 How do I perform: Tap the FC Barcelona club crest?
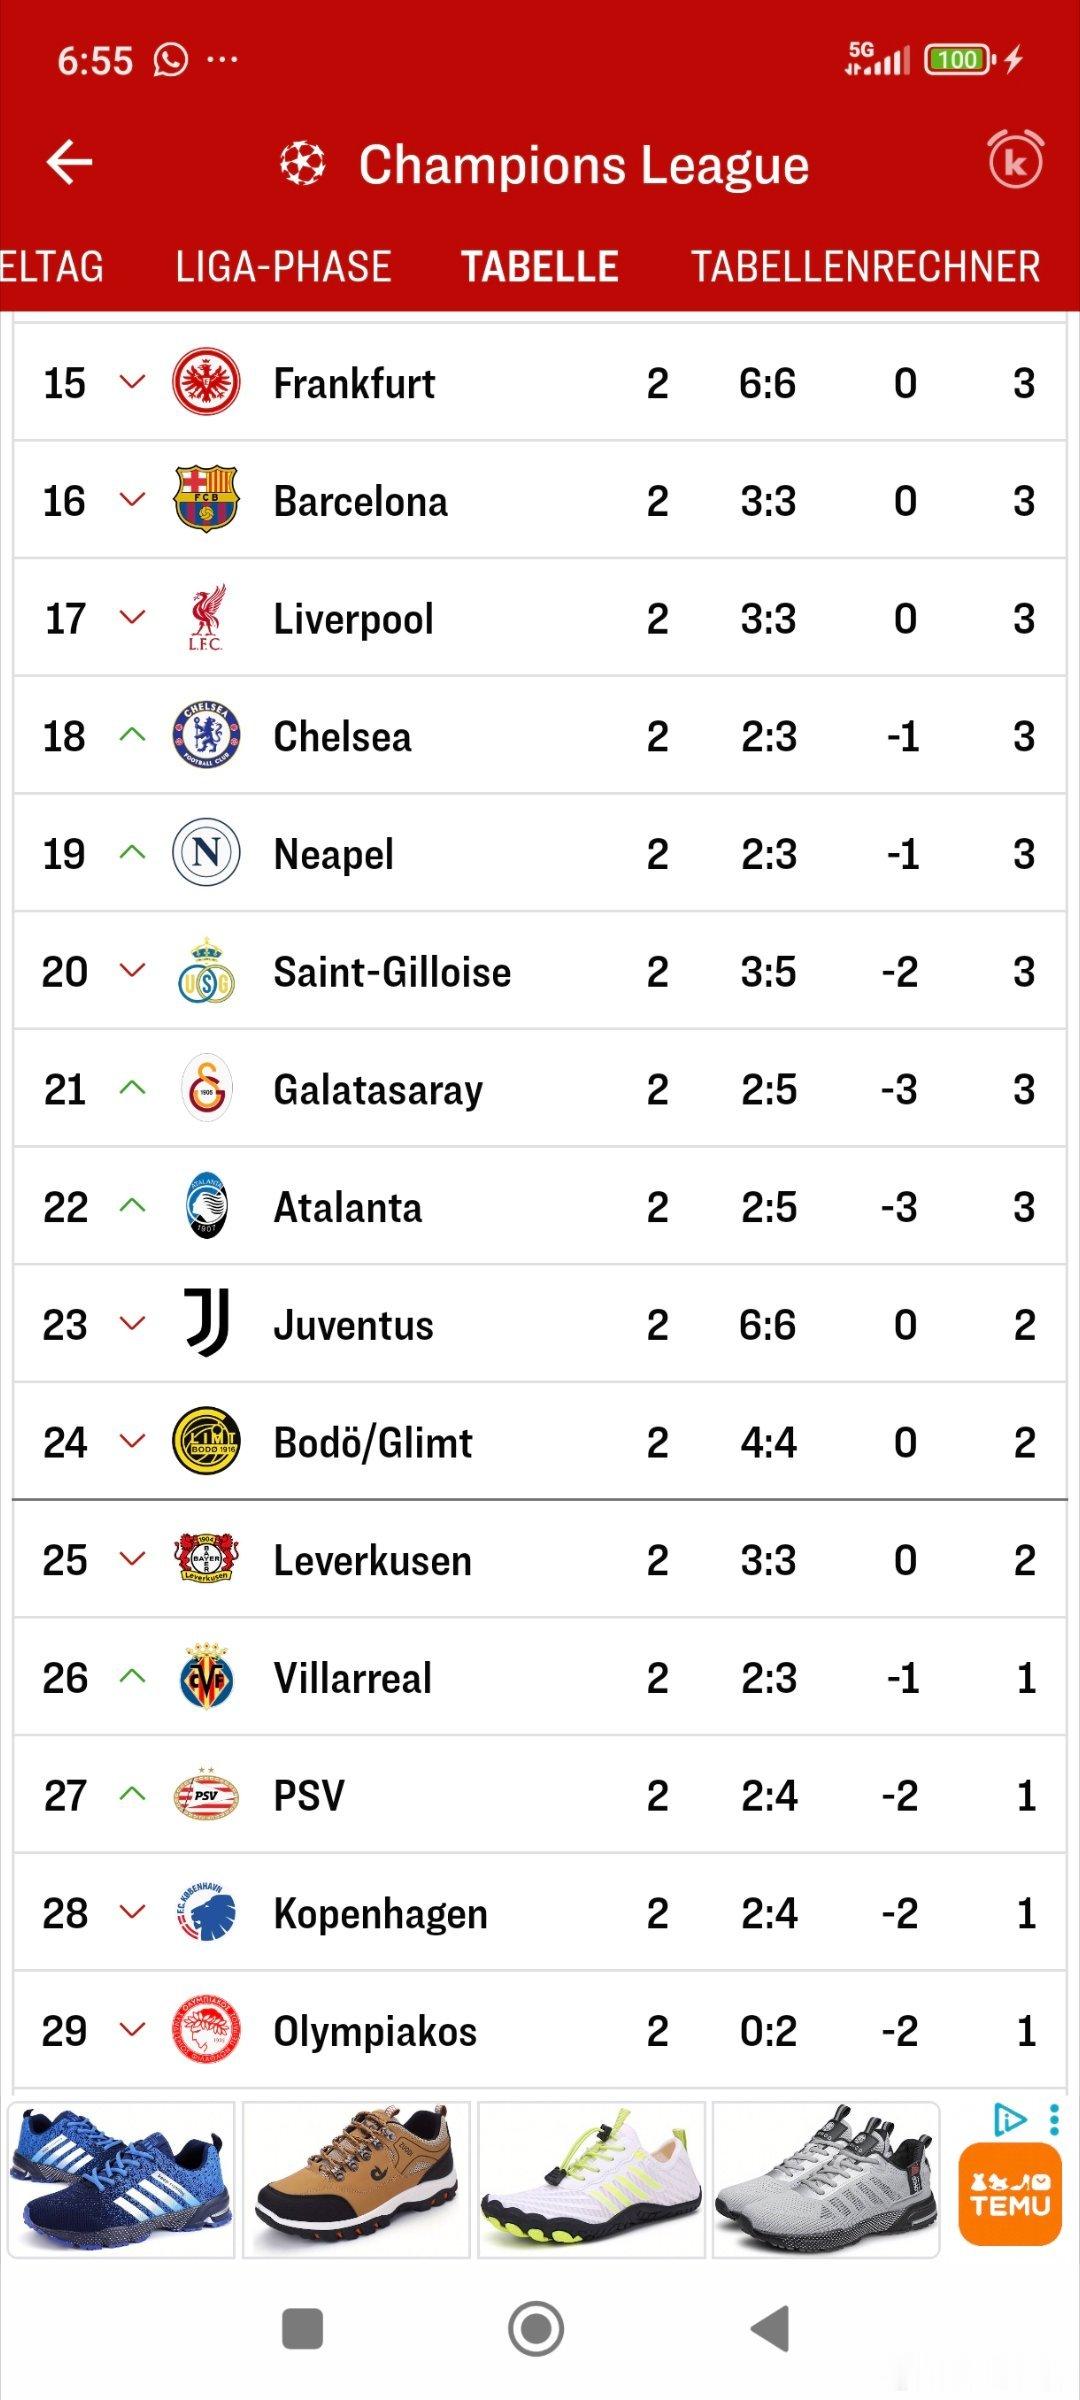coord(206,500)
